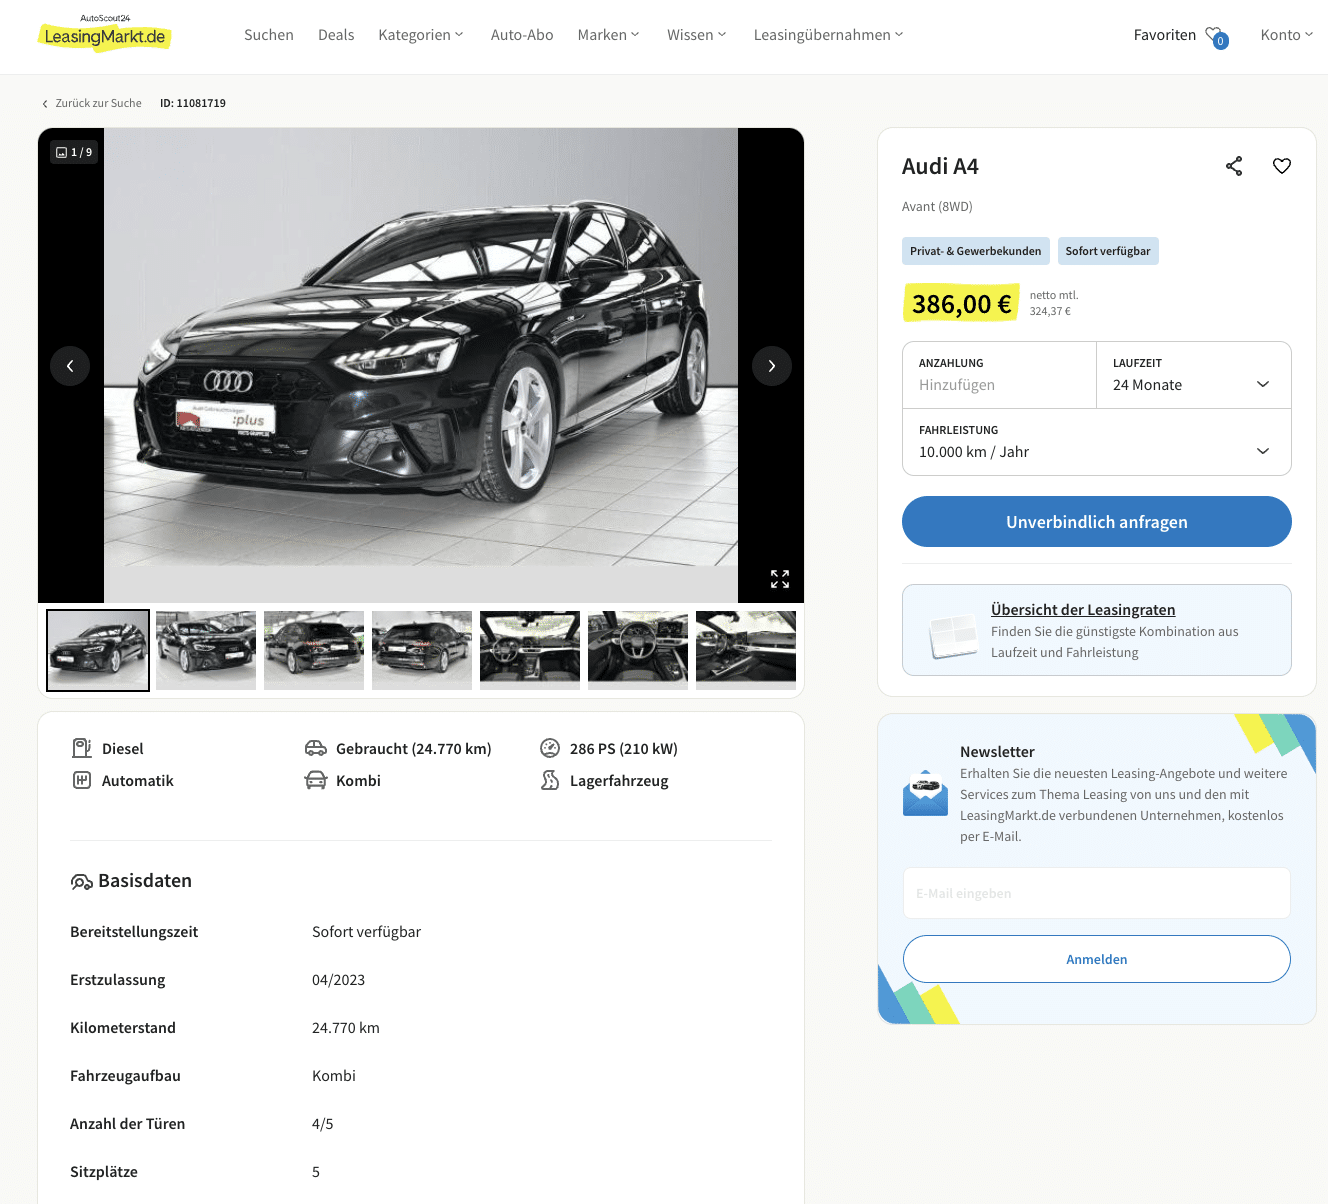This screenshot has height=1204, width=1328.
Task: Select the fifth thumbnail showing the interior
Action: (x=530, y=650)
